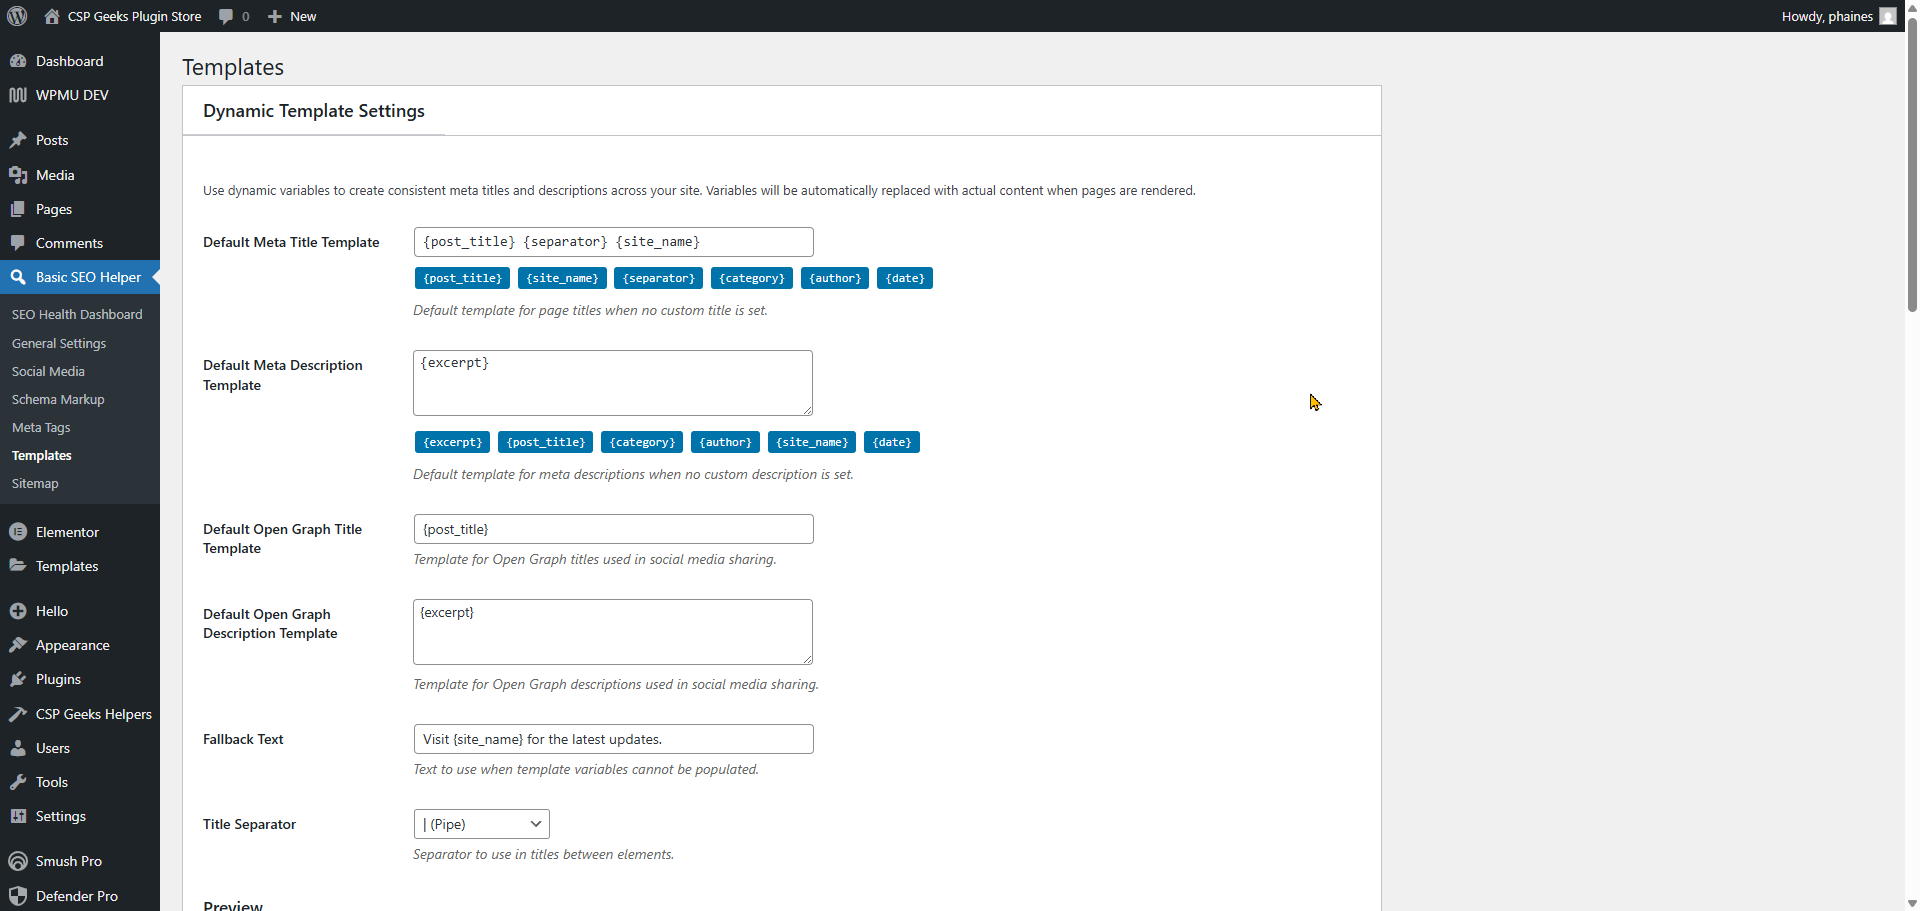
Task: Insert the {category} variable into the title template
Action: pos(751,277)
